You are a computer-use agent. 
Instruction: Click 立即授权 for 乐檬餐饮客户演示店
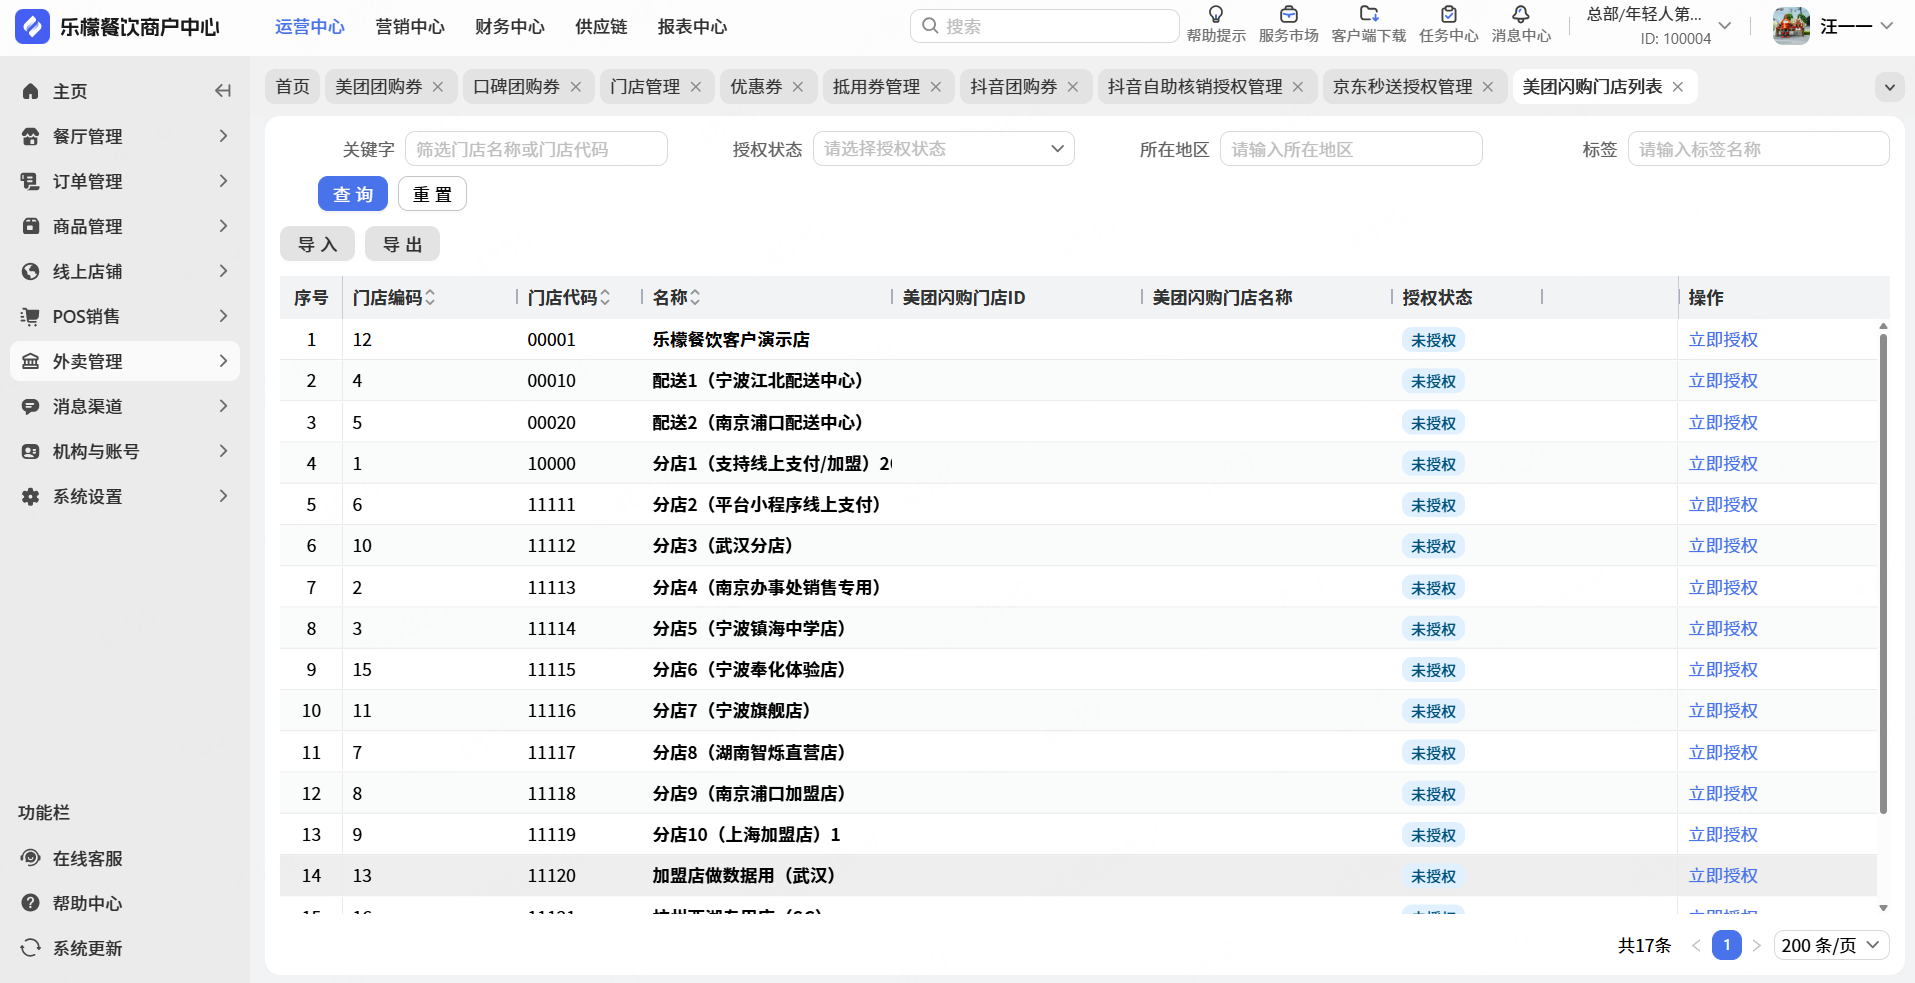click(1722, 340)
